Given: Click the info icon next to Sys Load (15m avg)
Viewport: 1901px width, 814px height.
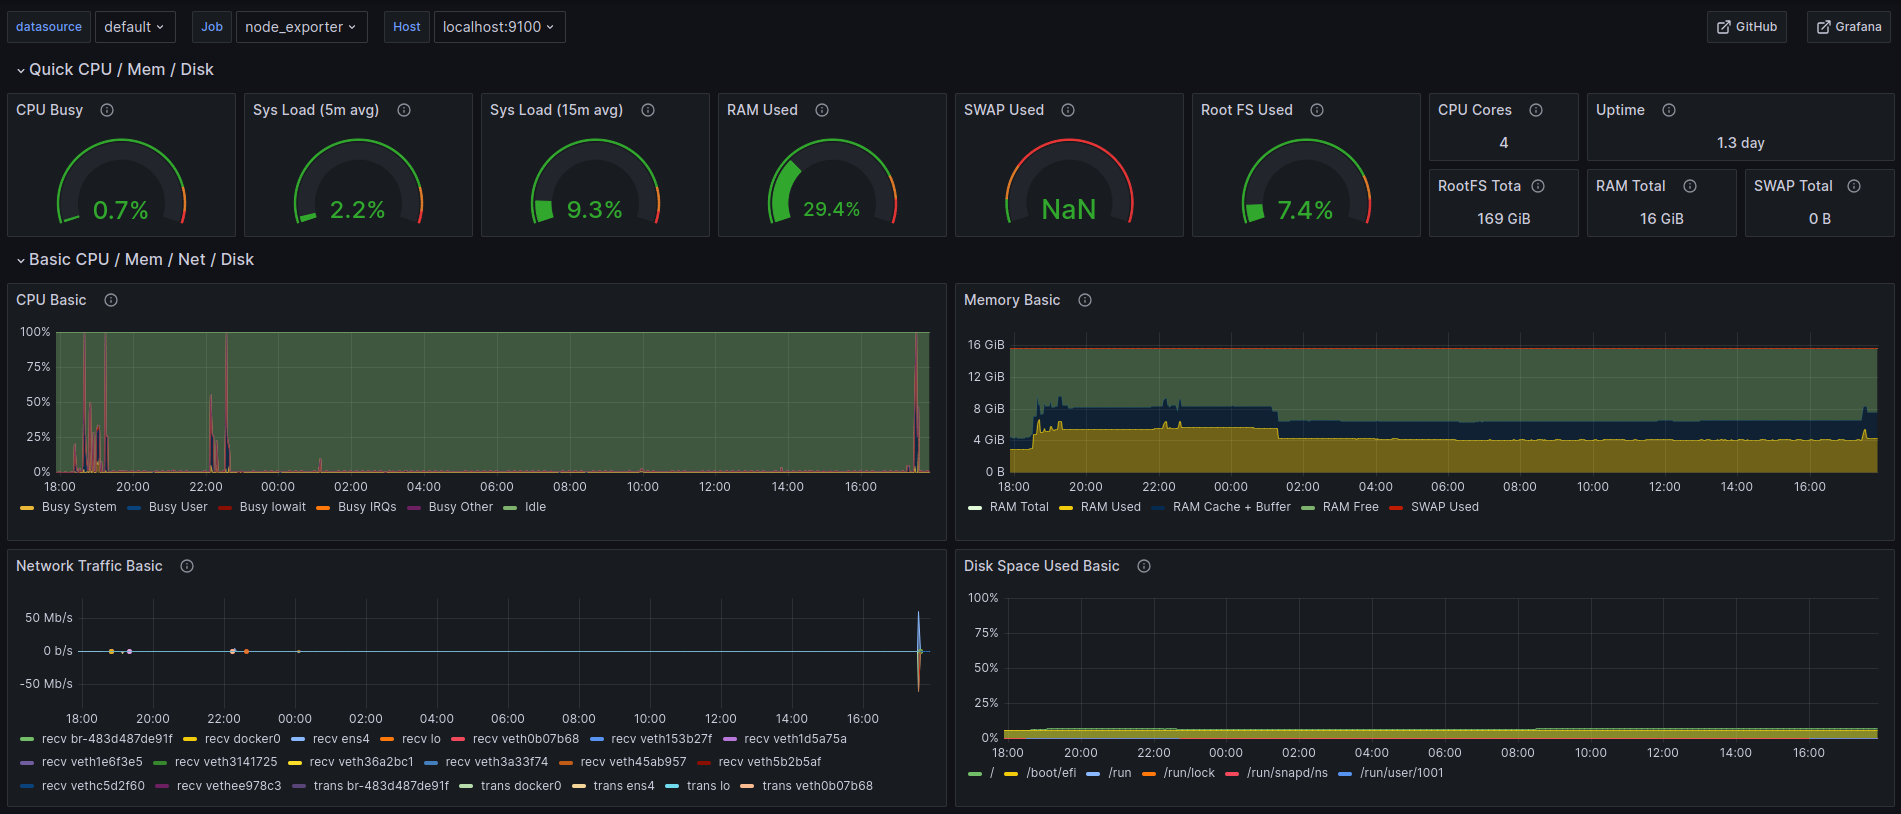Looking at the screenshot, I should coord(648,110).
